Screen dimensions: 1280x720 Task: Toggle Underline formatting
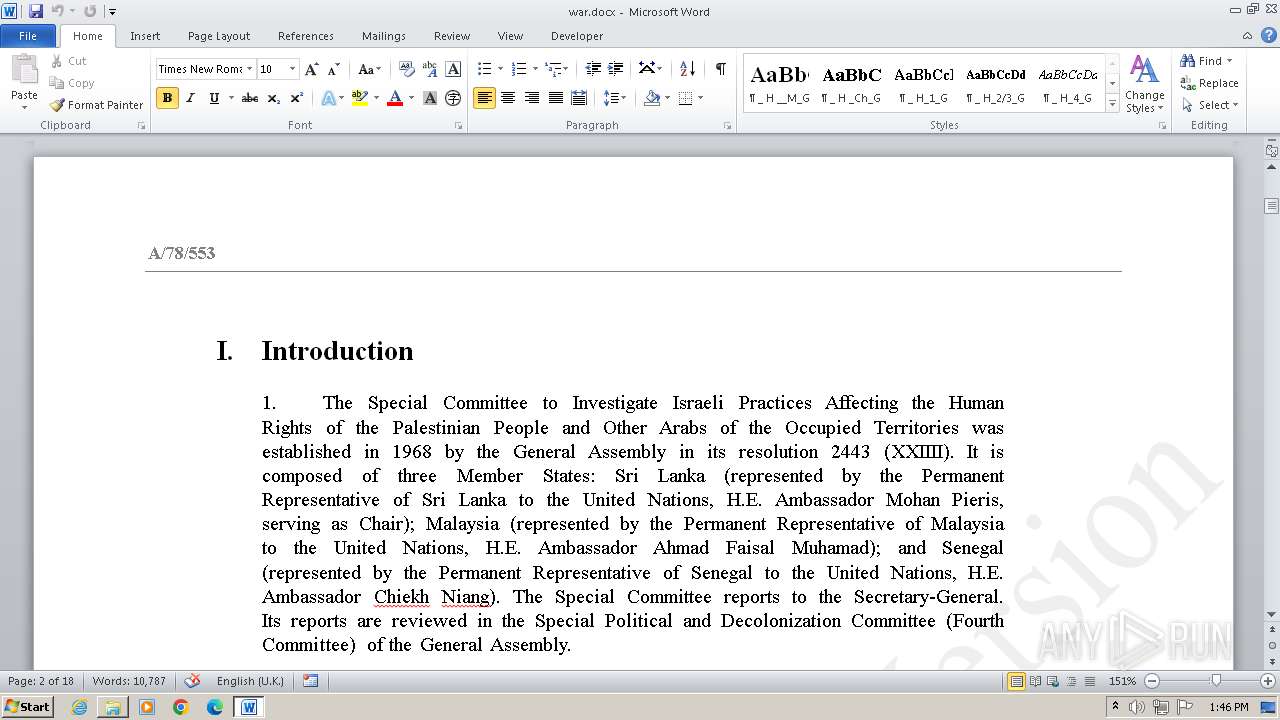213,98
